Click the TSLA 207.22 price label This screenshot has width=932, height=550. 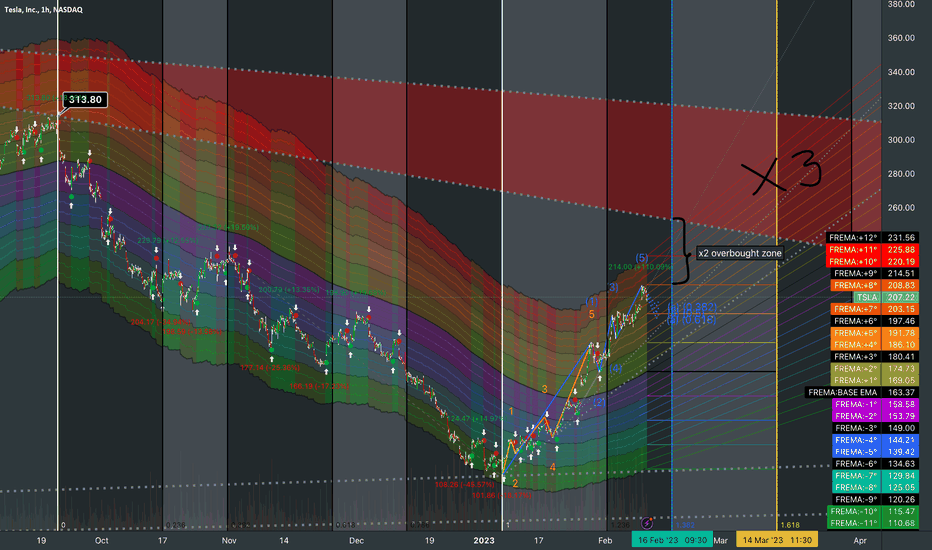point(886,297)
